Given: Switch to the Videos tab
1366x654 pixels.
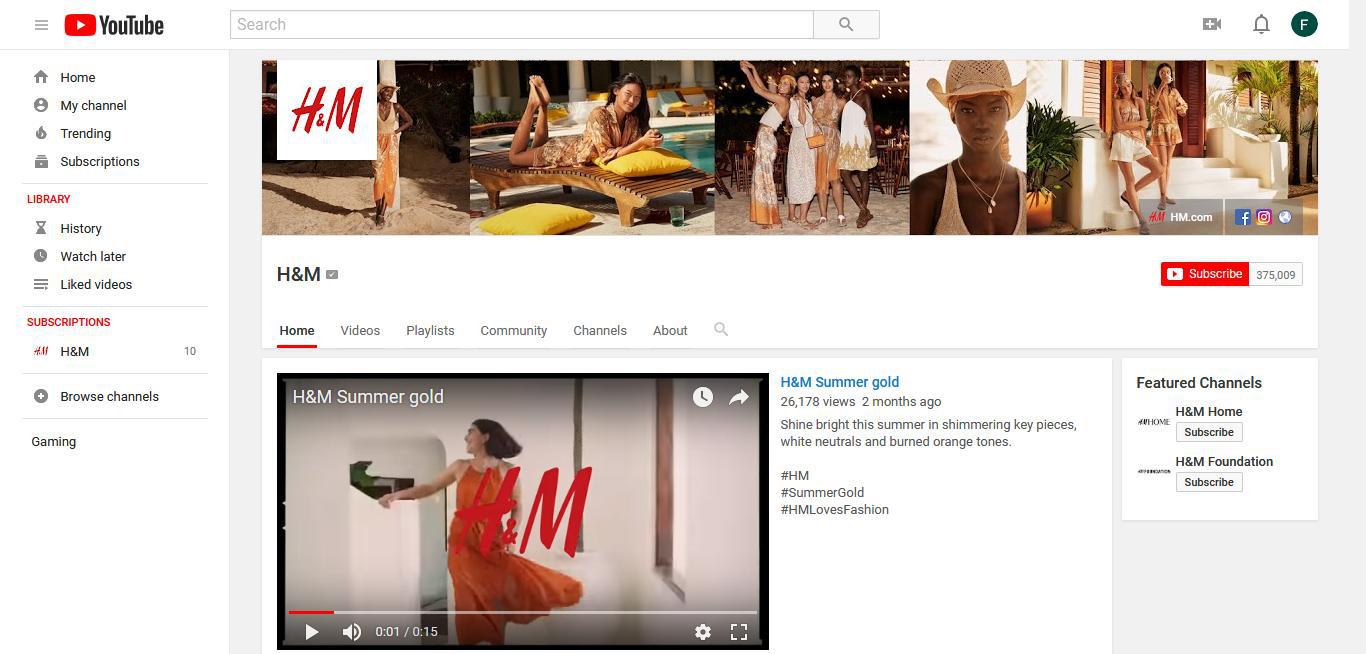Looking at the screenshot, I should click(x=360, y=330).
